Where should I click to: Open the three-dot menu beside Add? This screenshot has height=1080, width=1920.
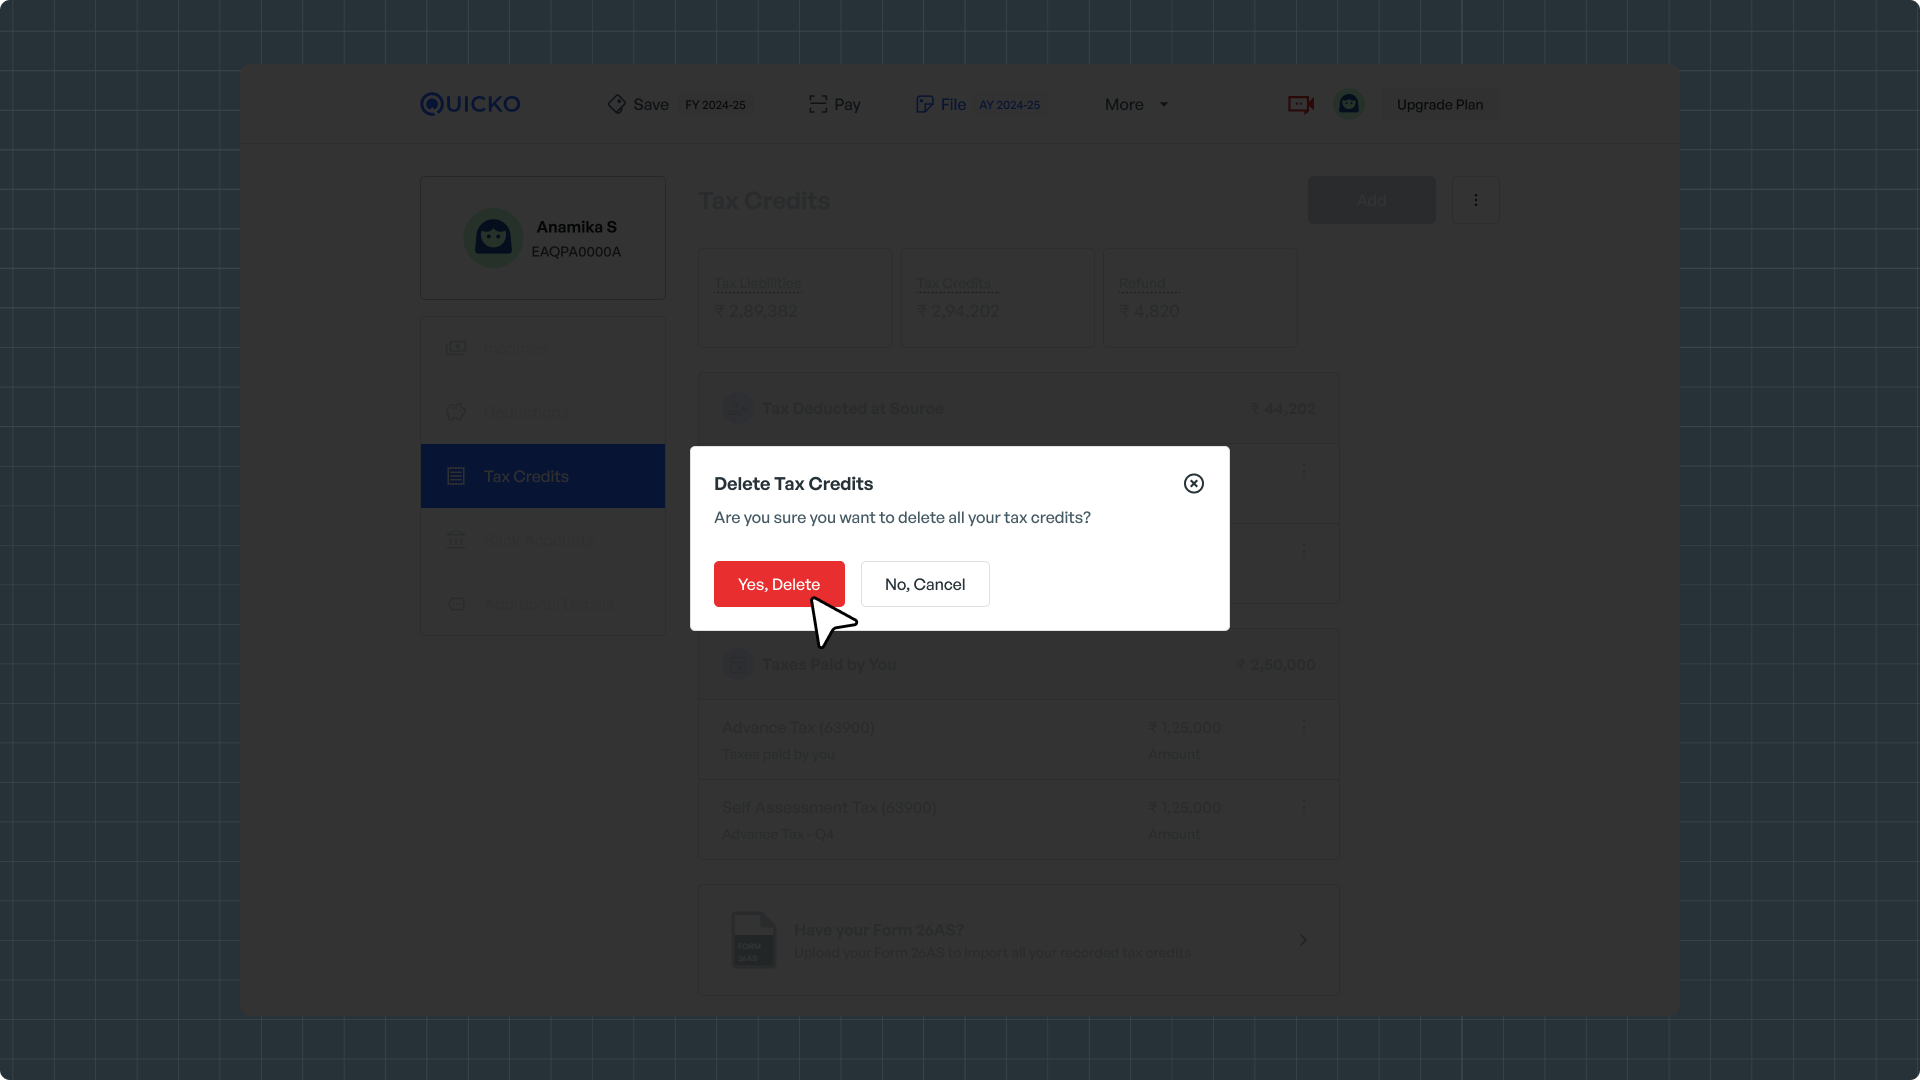(x=1476, y=200)
